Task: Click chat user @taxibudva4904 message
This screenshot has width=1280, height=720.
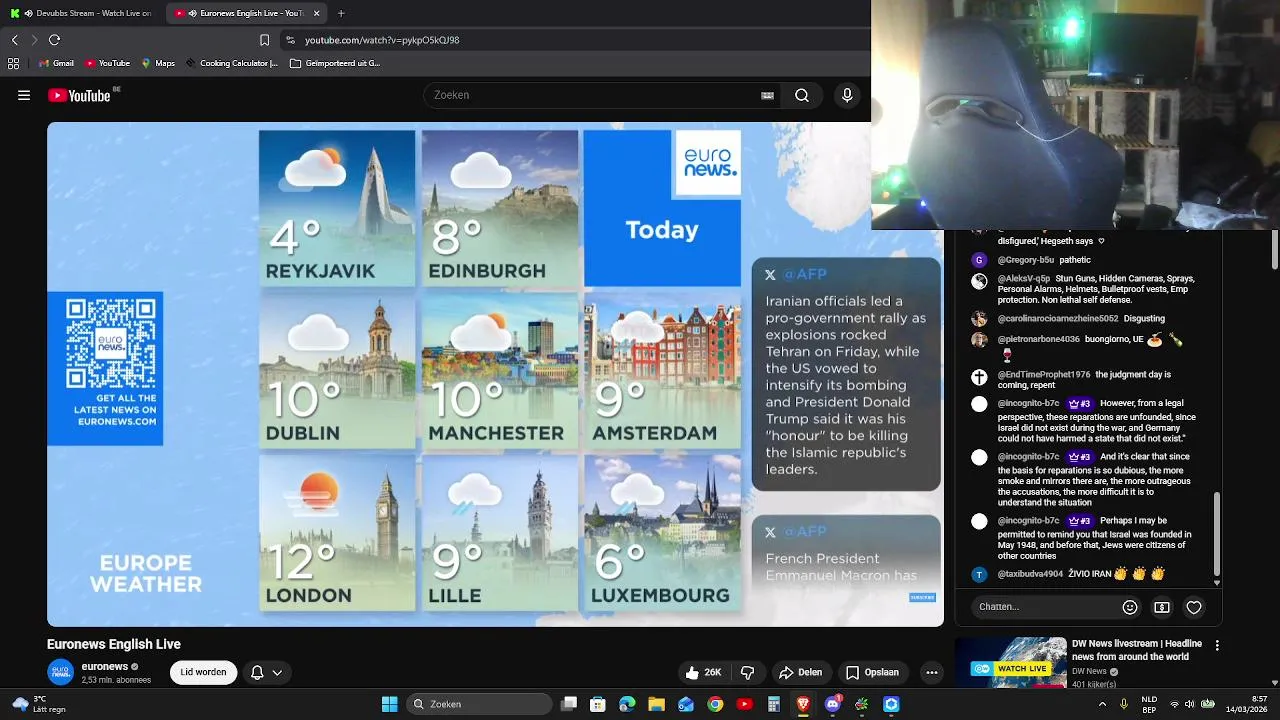Action: point(1068,574)
